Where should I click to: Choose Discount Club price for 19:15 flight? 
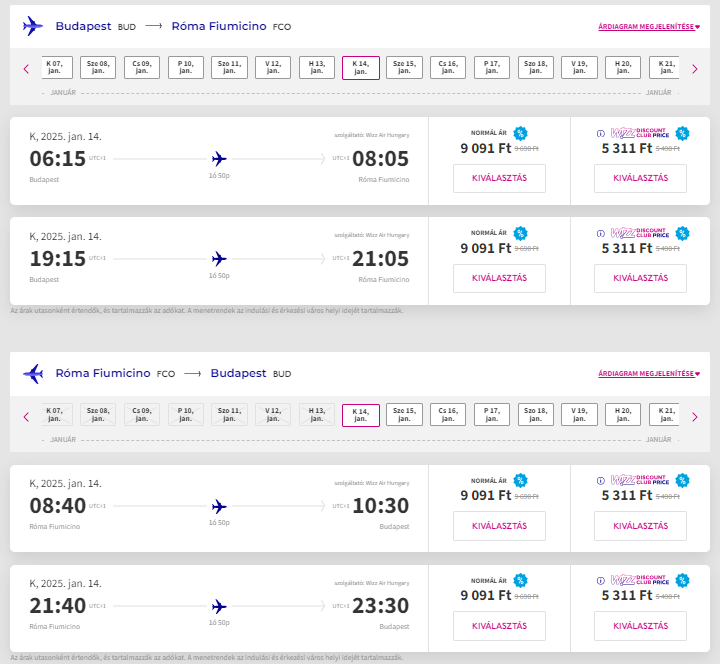(640, 278)
